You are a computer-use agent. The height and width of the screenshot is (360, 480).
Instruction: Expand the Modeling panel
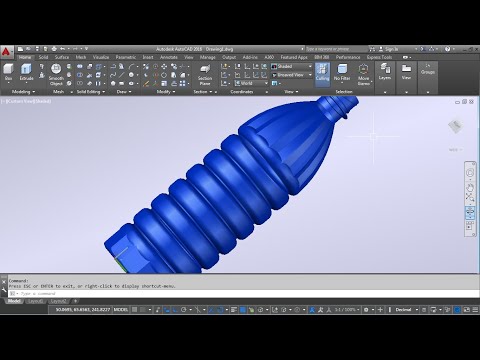point(23,91)
